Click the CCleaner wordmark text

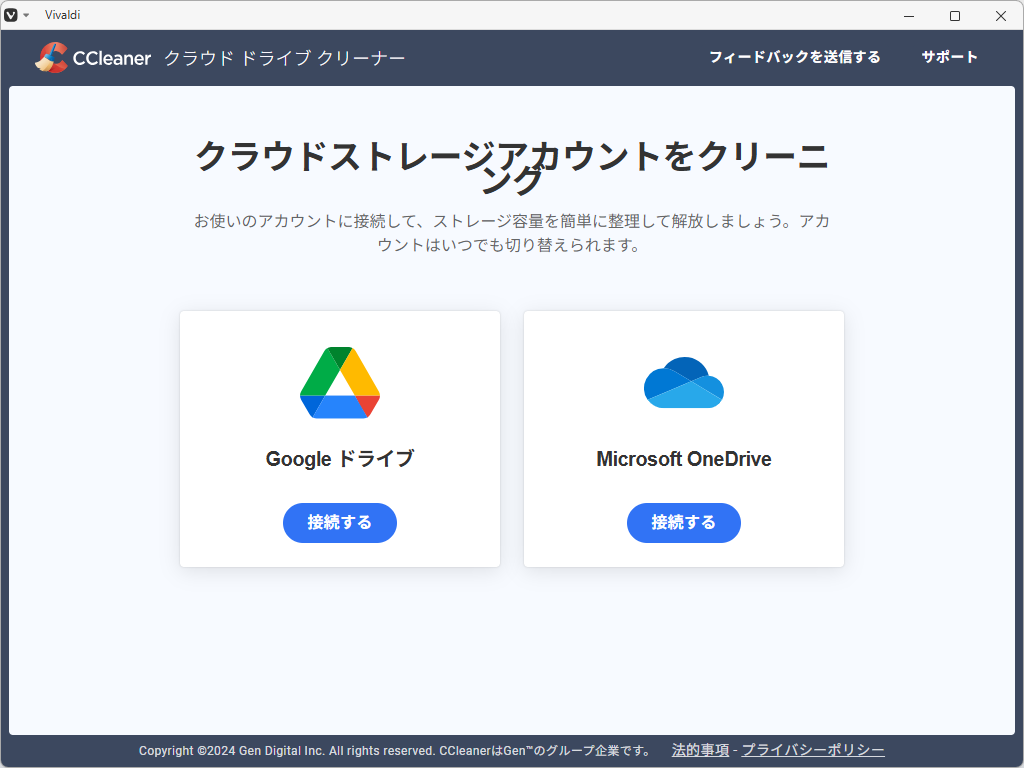pyautogui.click(x=112, y=58)
